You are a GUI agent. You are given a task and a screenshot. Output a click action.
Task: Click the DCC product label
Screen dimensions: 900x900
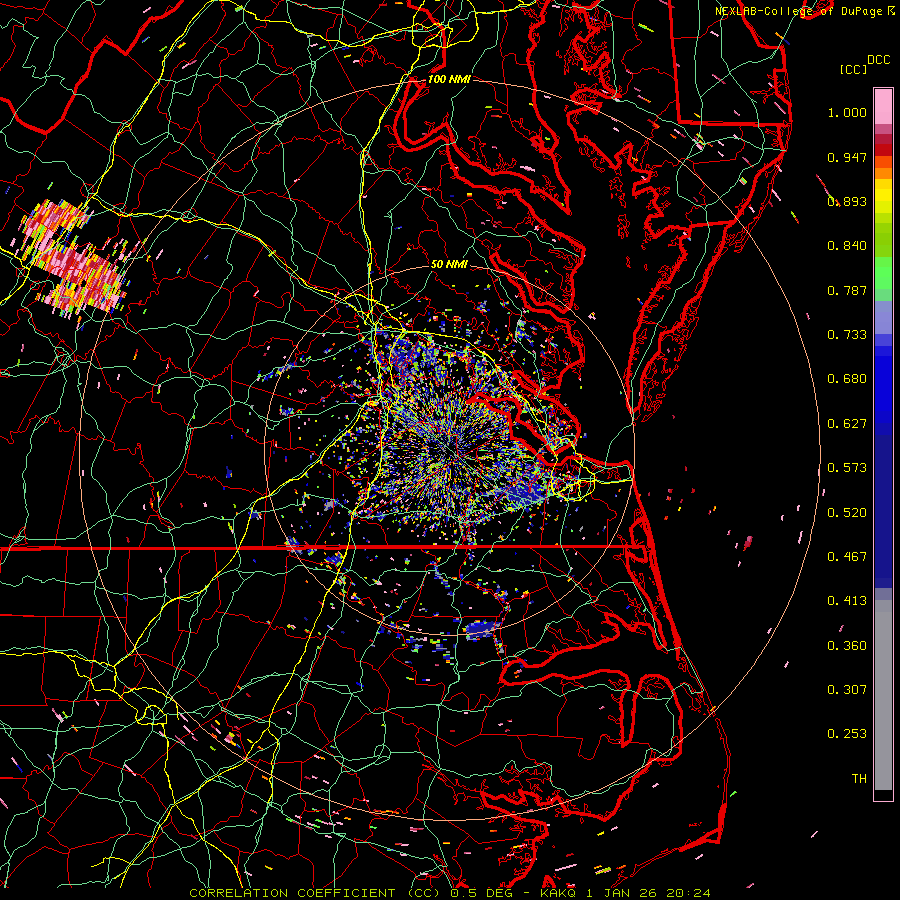[878, 60]
